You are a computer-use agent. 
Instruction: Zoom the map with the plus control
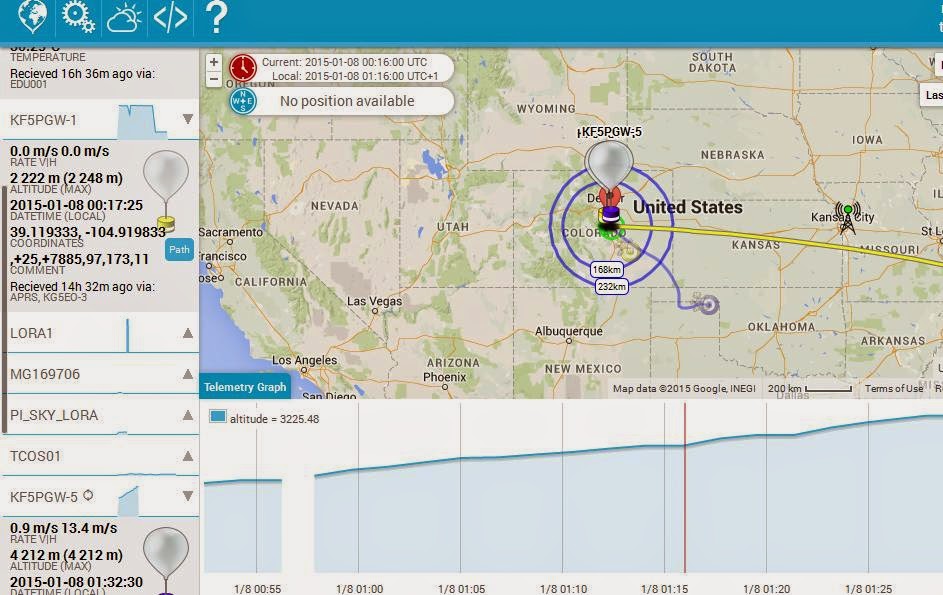point(213,62)
